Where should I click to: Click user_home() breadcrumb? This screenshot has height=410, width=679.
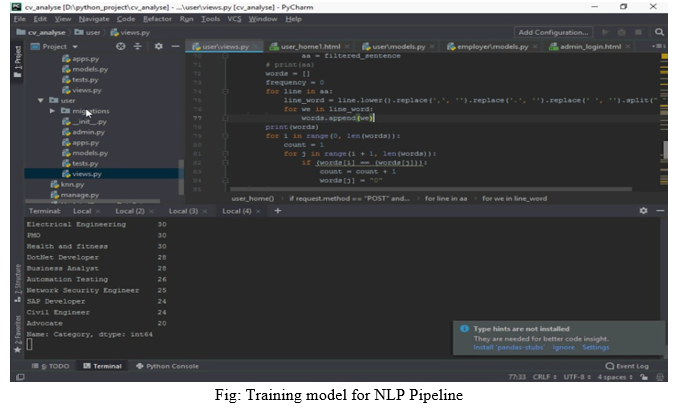pyautogui.click(x=252, y=198)
